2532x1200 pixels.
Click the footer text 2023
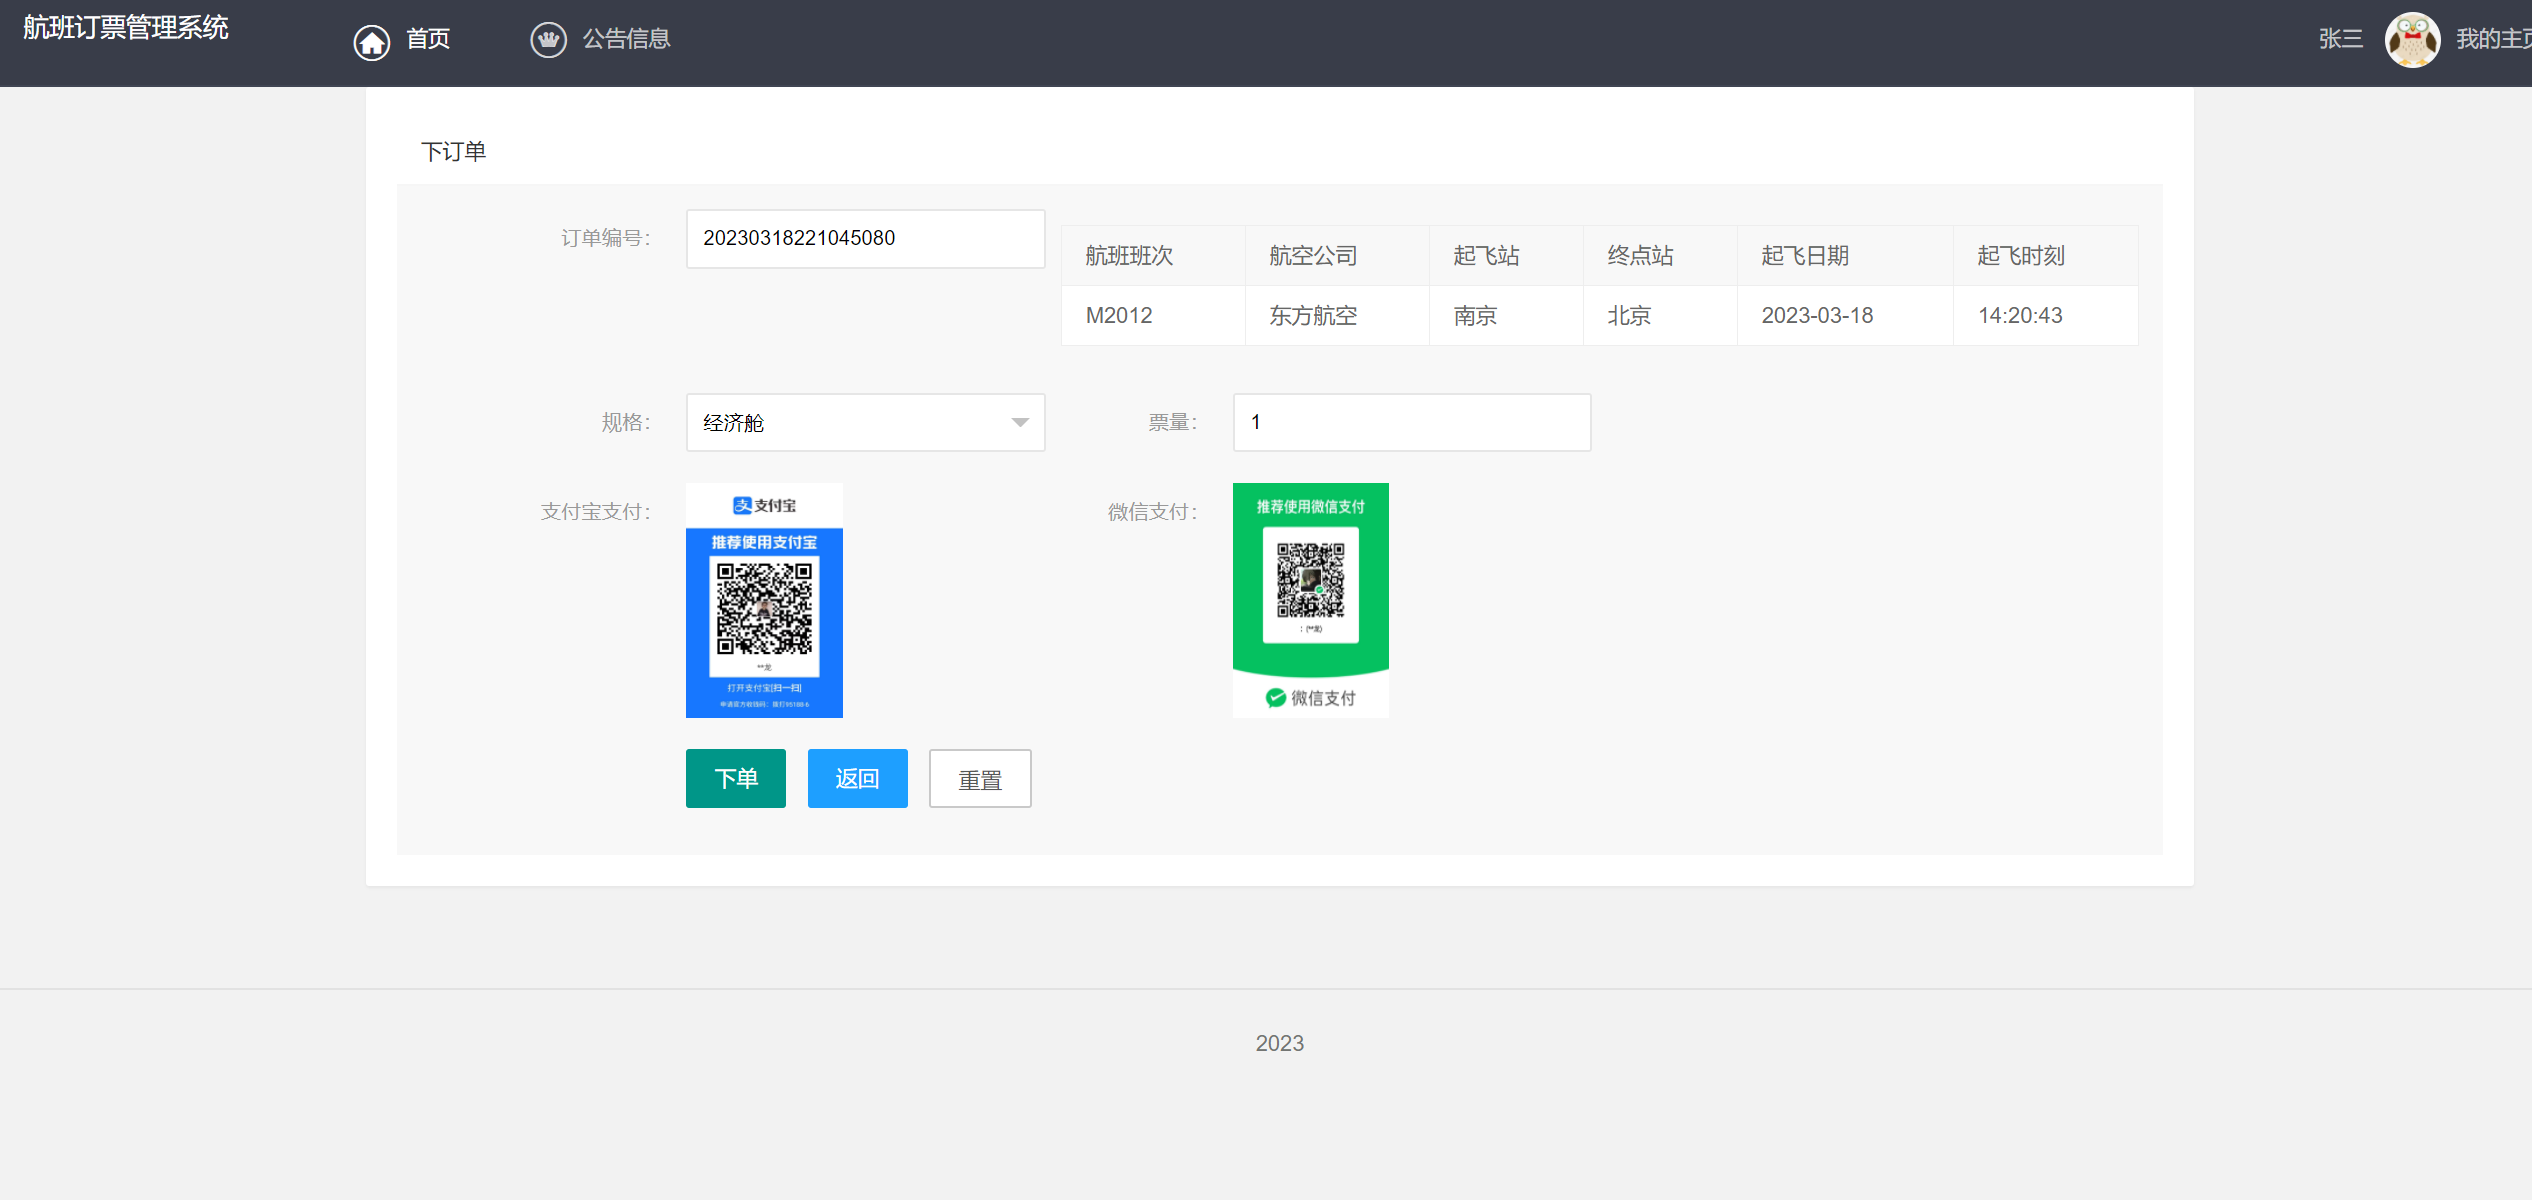coord(1280,1043)
